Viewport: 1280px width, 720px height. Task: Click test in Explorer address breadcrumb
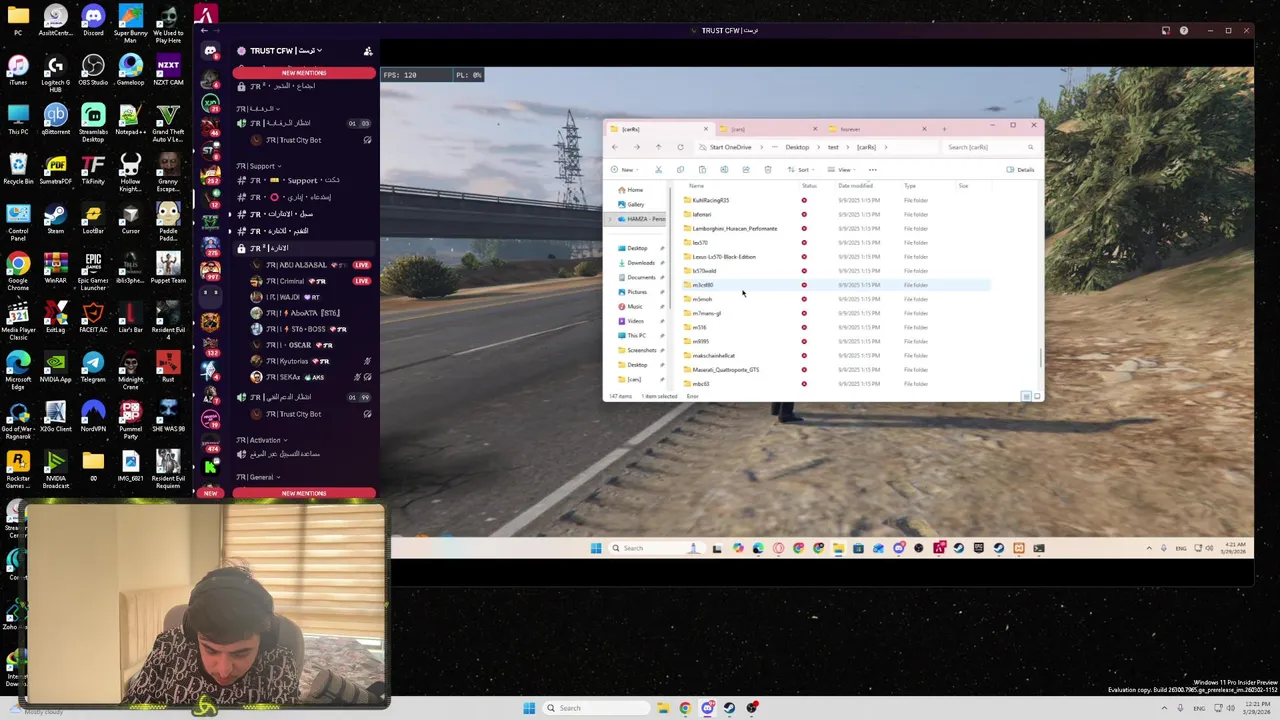[833, 147]
